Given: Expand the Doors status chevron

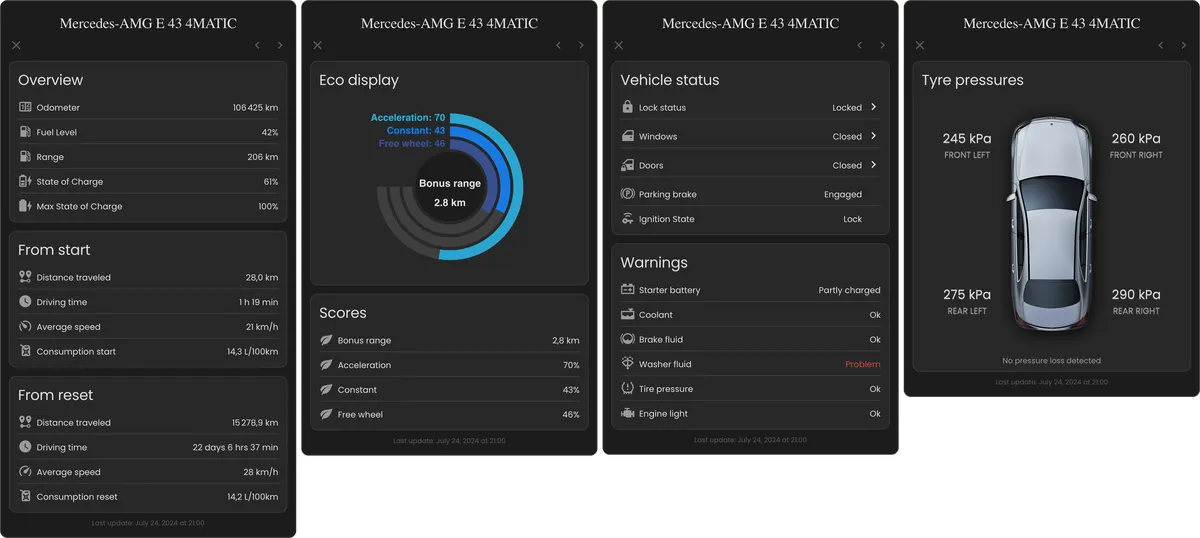Looking at the screenshot, I should (873, 165).
